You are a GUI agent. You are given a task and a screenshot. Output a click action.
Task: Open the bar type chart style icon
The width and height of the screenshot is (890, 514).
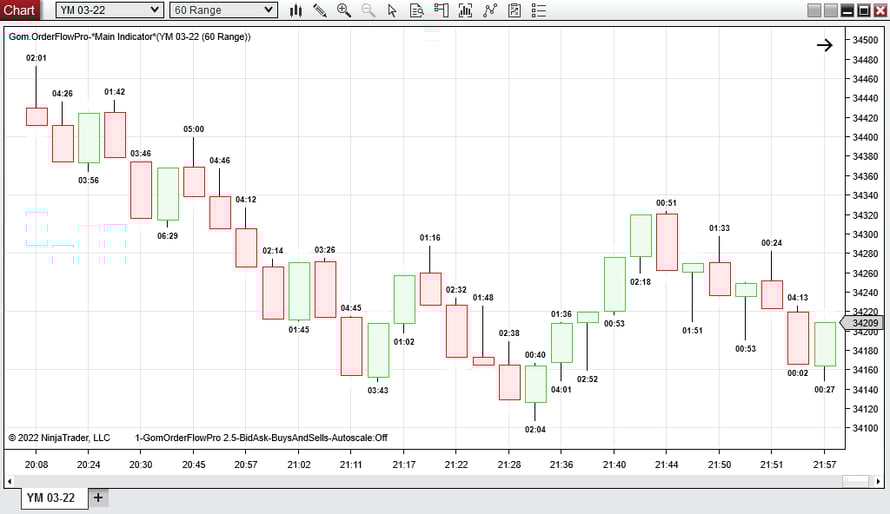coord(296,10)
